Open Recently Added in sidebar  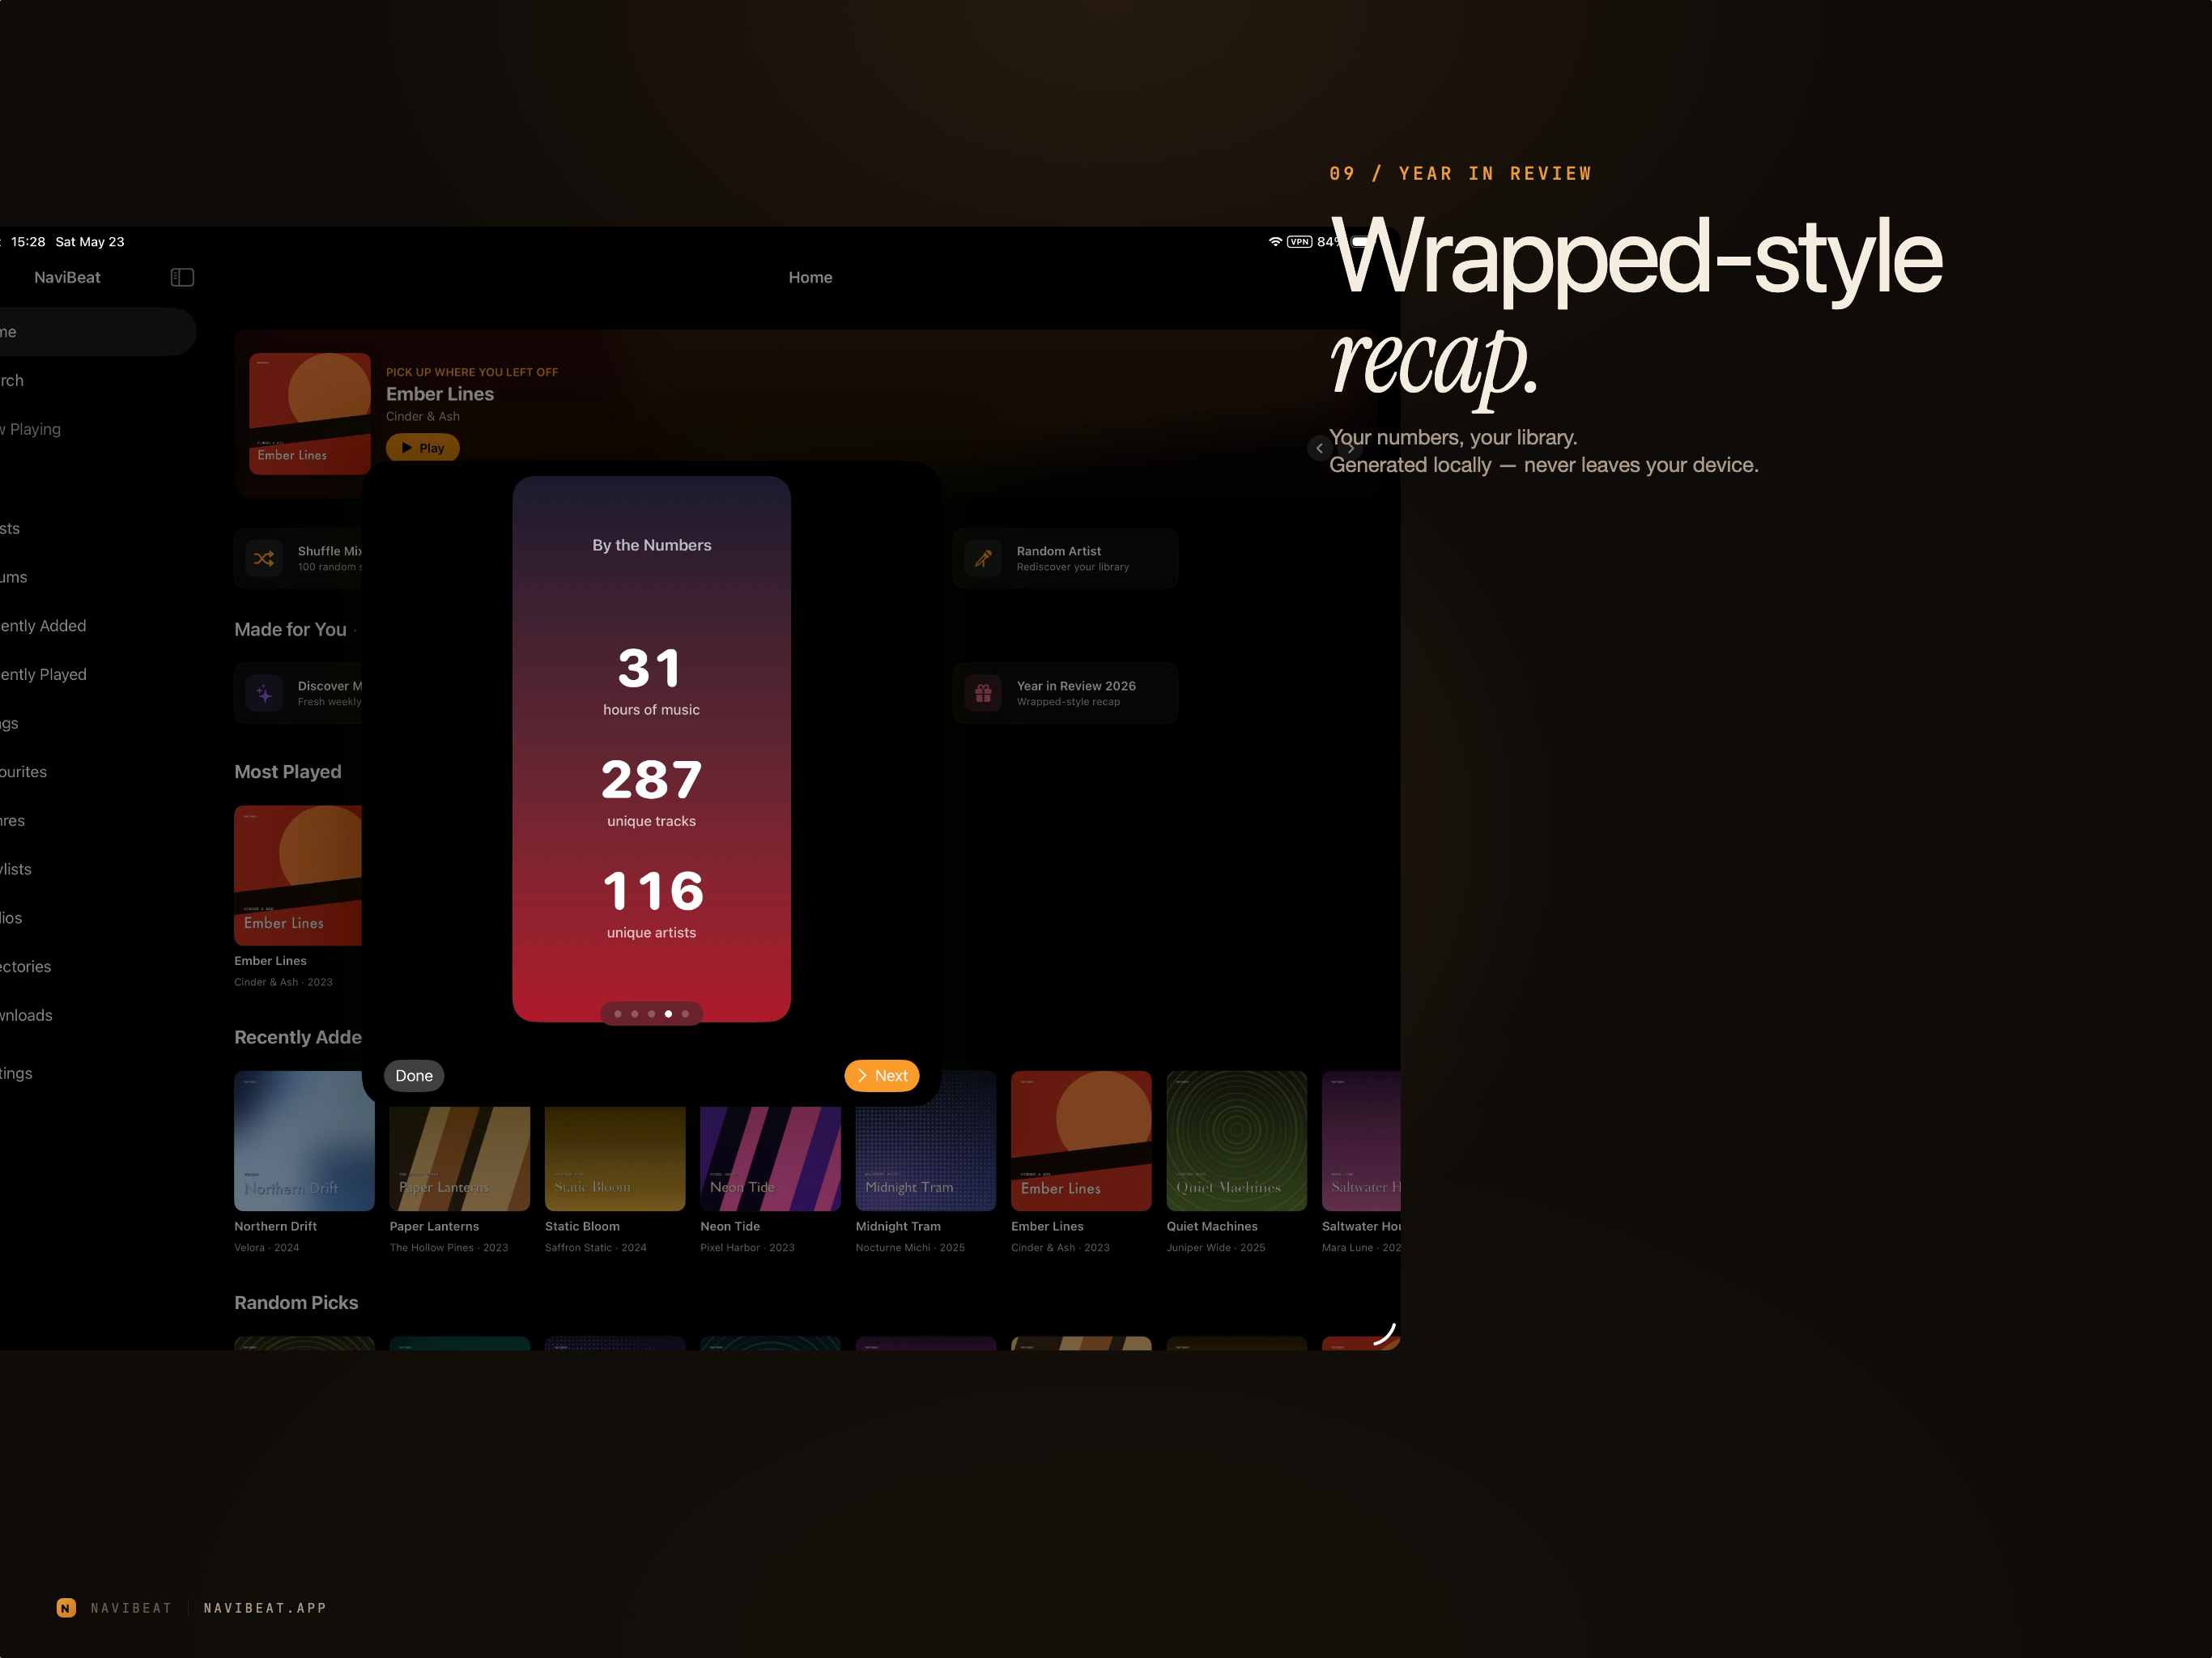(x=98, y=626)
